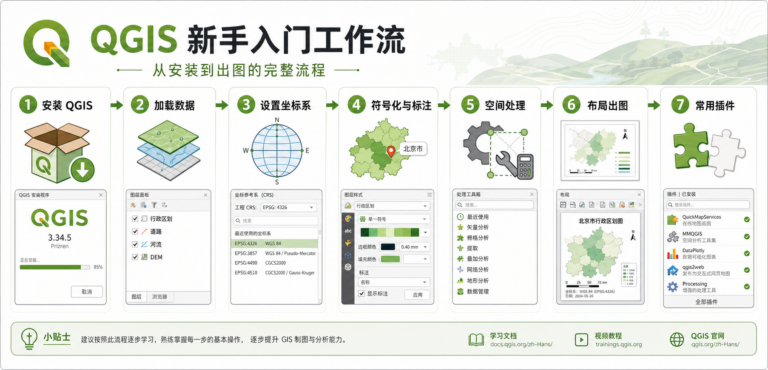Click the 取消 button in the installer
This screenshot has width=768, height=370.
click(x=87, y=292)
